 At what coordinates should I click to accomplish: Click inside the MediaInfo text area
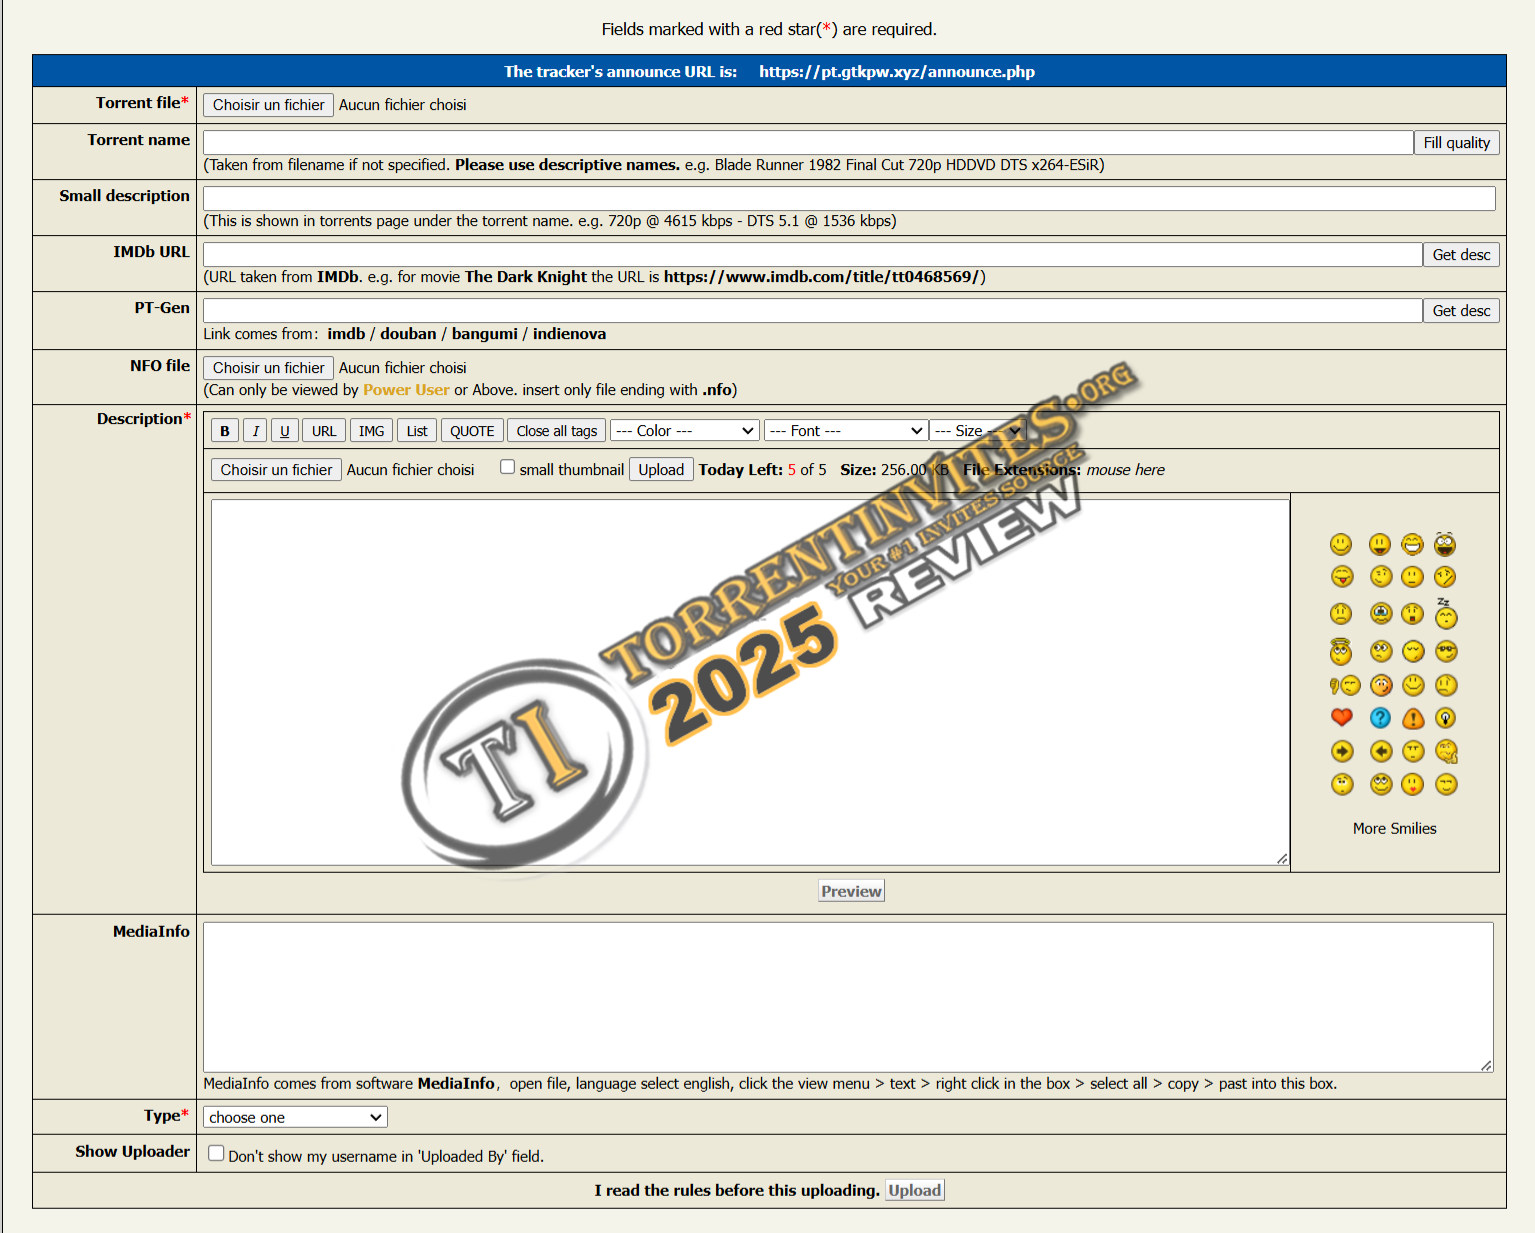click(x=848, y=997)
